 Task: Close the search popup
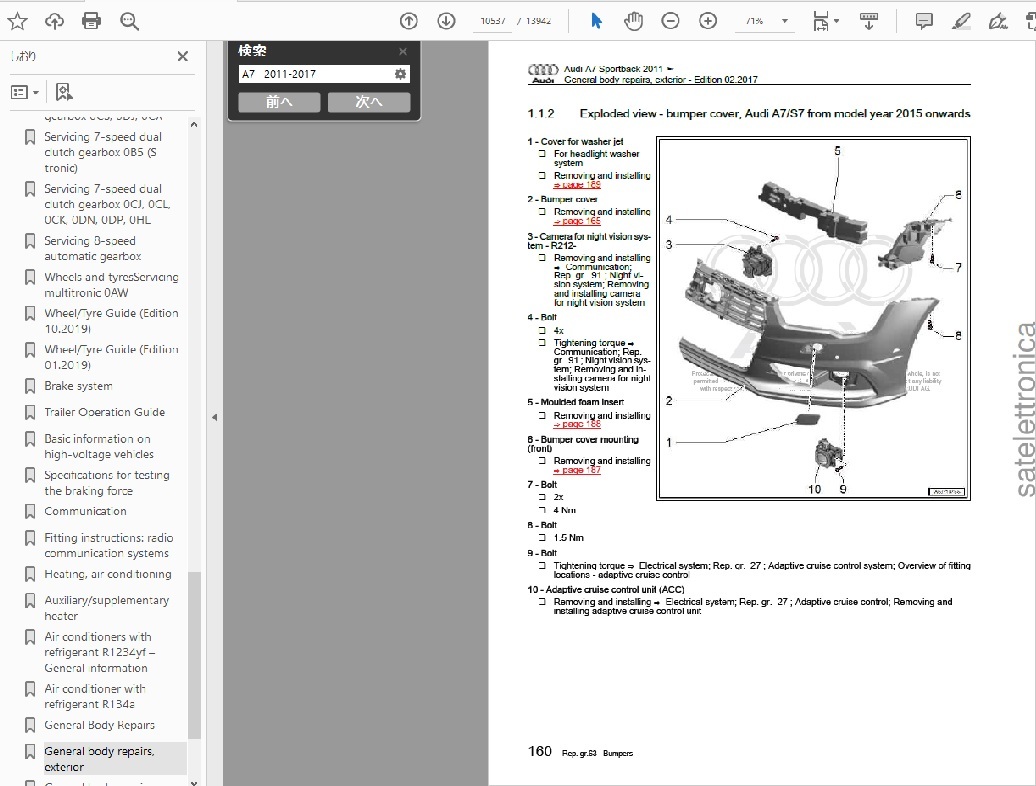click(x=403, y=51)
